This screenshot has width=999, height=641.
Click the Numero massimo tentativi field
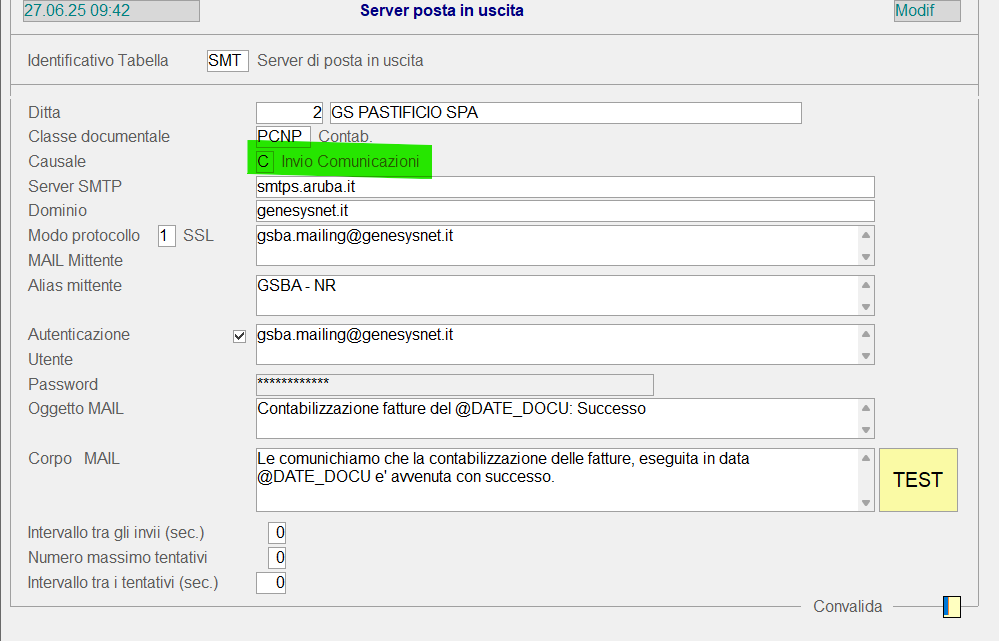click(278, 557)
